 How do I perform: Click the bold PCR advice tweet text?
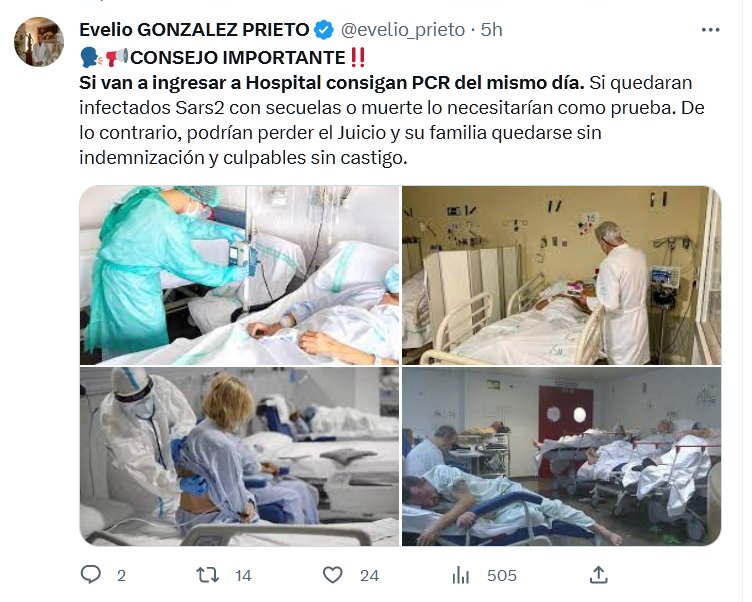332,83
